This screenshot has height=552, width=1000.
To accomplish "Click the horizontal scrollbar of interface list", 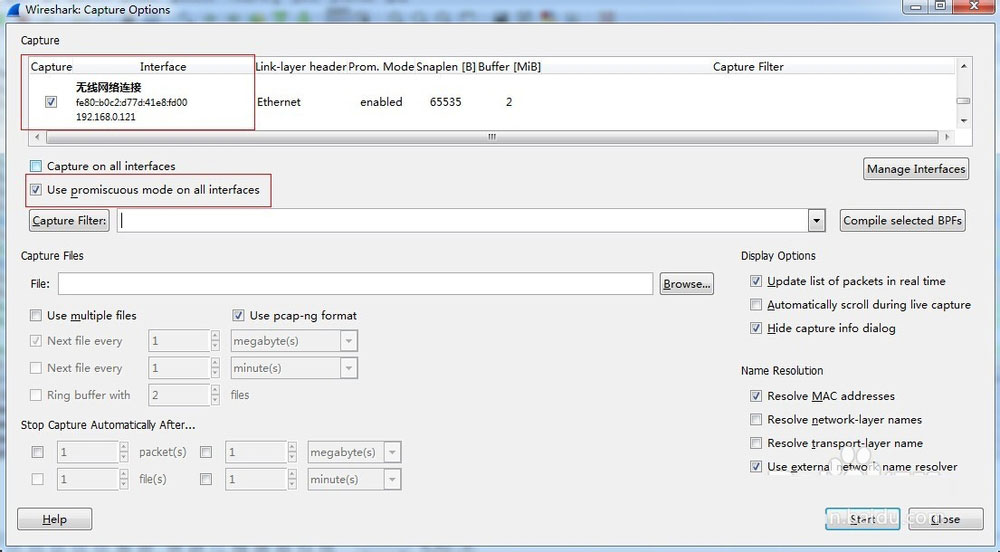I will click(x=492, y=137).
